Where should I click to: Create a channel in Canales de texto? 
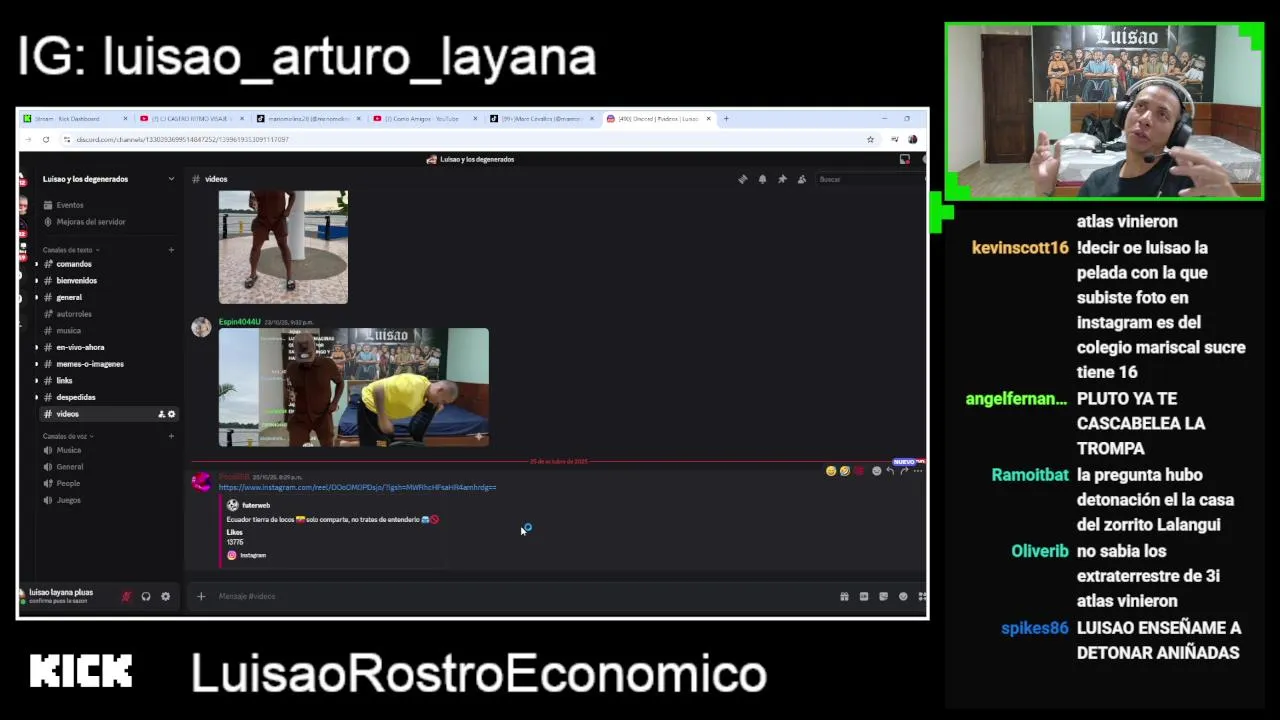click(x=171, y=250)
